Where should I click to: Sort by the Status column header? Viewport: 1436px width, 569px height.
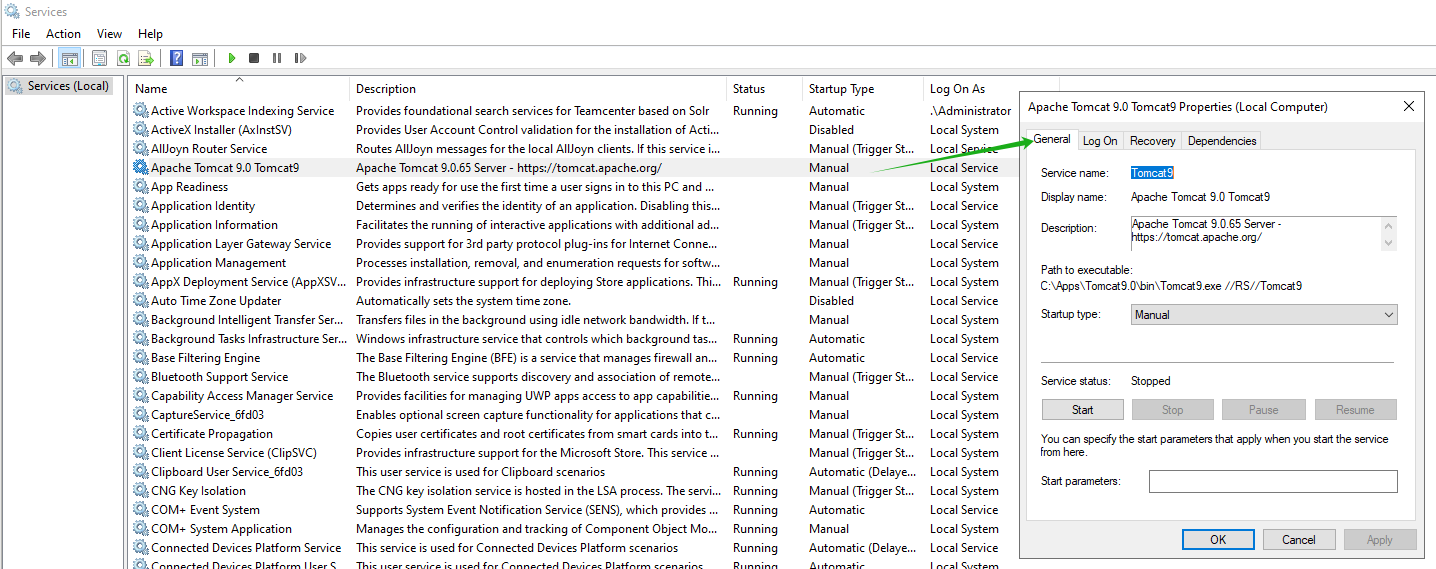pos(764,89)
